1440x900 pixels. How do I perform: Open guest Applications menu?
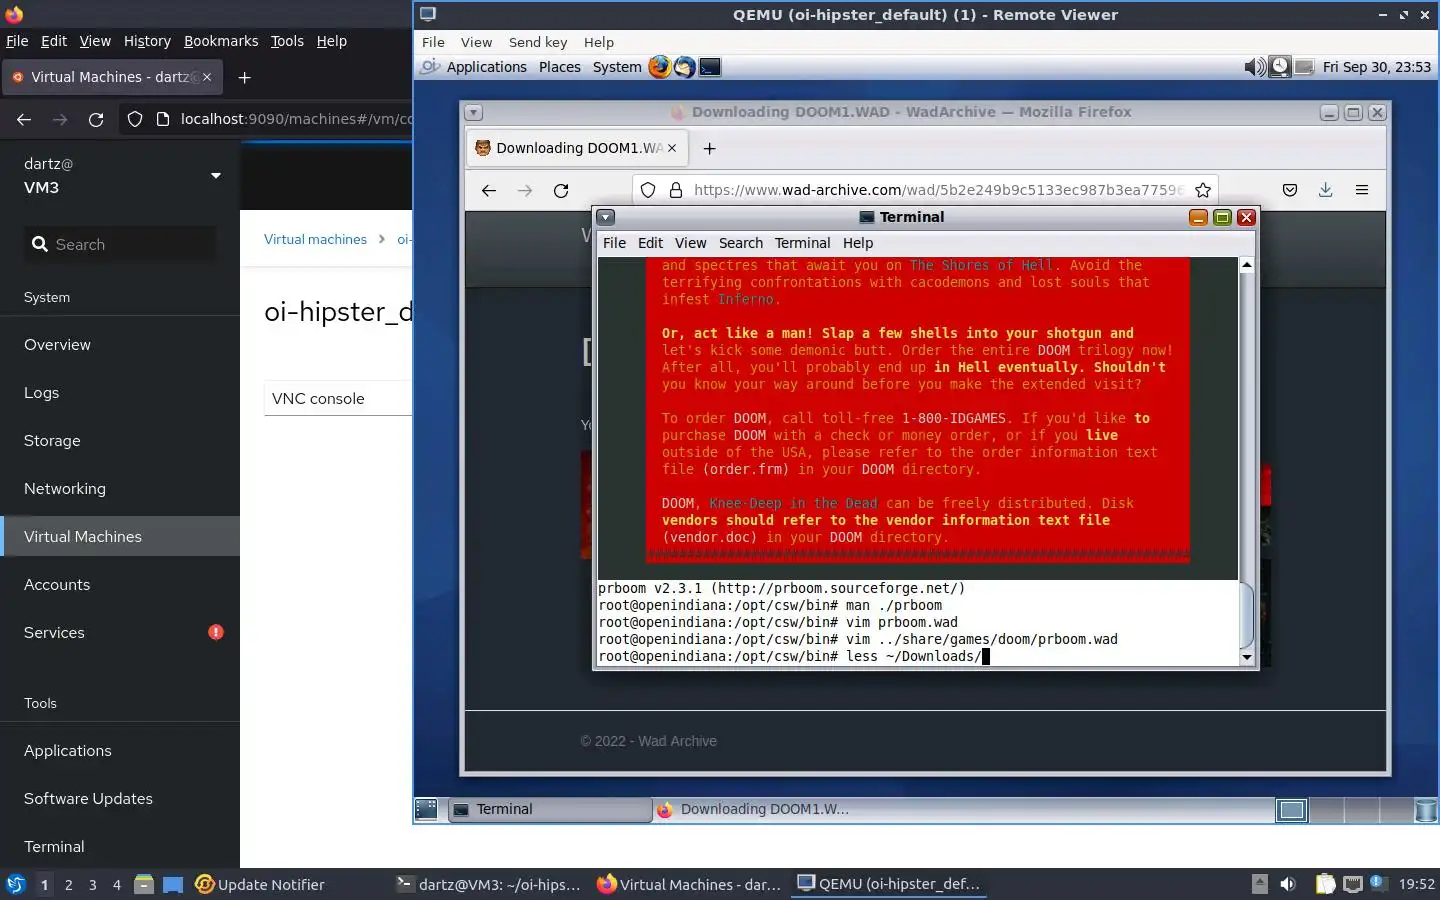(486, 67)
